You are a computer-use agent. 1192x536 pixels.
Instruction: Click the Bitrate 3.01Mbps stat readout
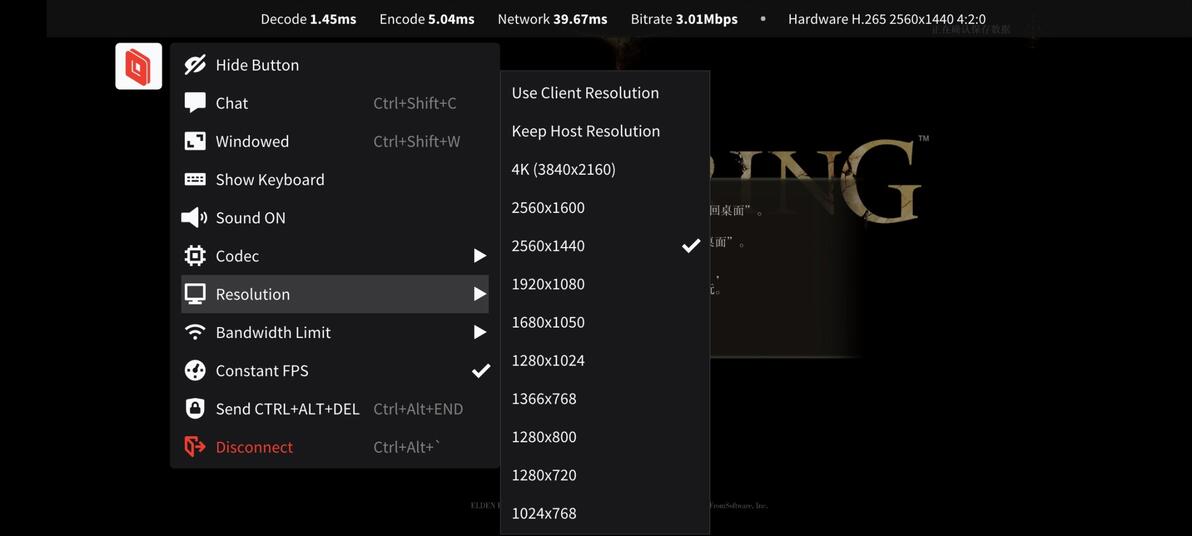(684, 19)
